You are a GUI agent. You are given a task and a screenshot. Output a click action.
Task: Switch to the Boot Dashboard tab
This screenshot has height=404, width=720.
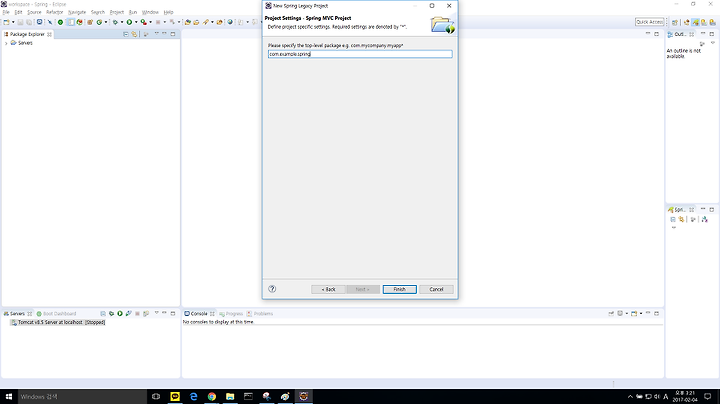(x=56, y=314)
